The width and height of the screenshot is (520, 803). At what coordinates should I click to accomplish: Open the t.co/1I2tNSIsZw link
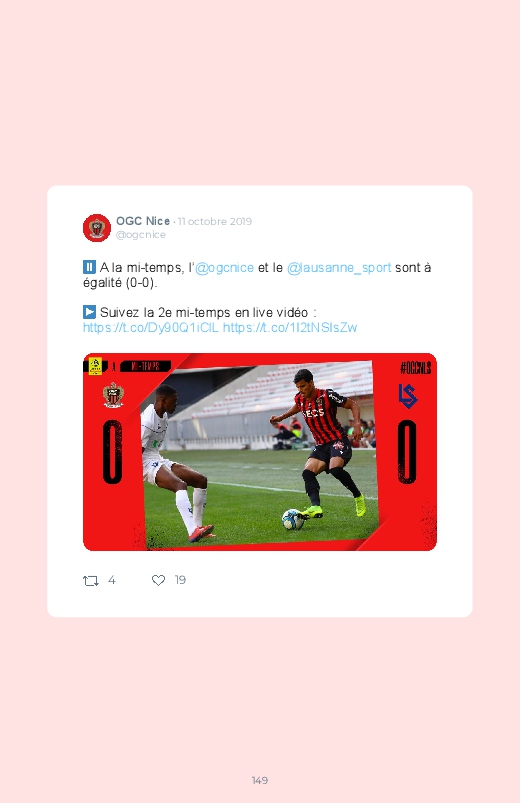click(290, 328)
